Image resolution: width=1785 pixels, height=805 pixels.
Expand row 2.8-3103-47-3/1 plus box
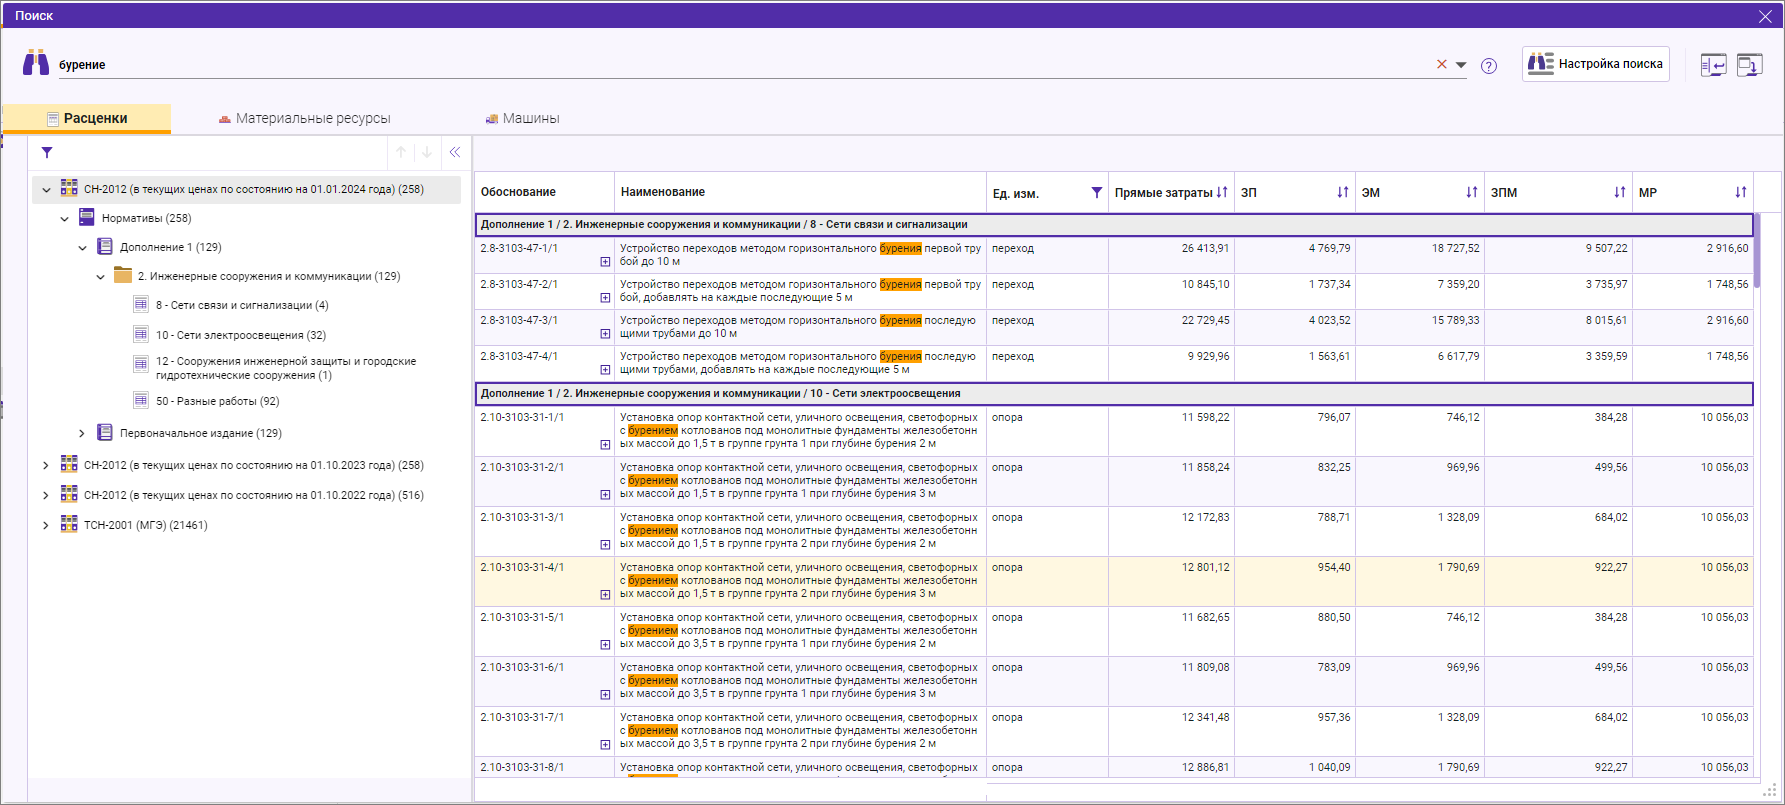tap(605, 334)
